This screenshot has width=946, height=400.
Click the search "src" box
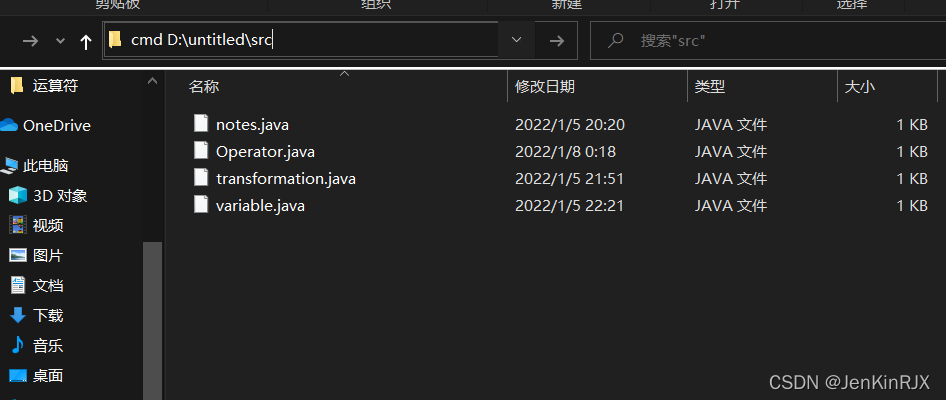click(x=767, y=40)
